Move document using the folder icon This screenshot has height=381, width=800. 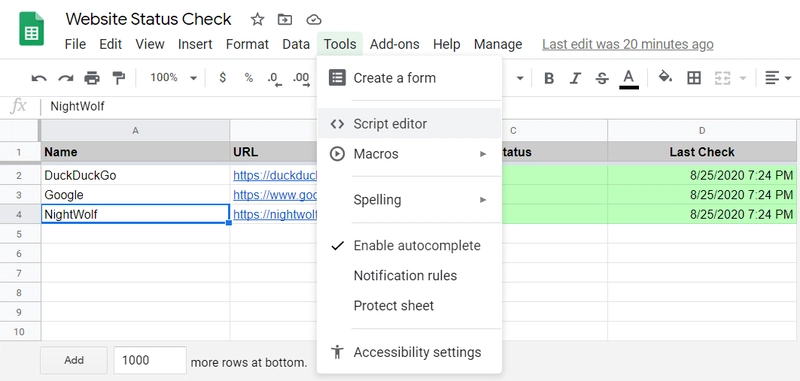point(285,20)
